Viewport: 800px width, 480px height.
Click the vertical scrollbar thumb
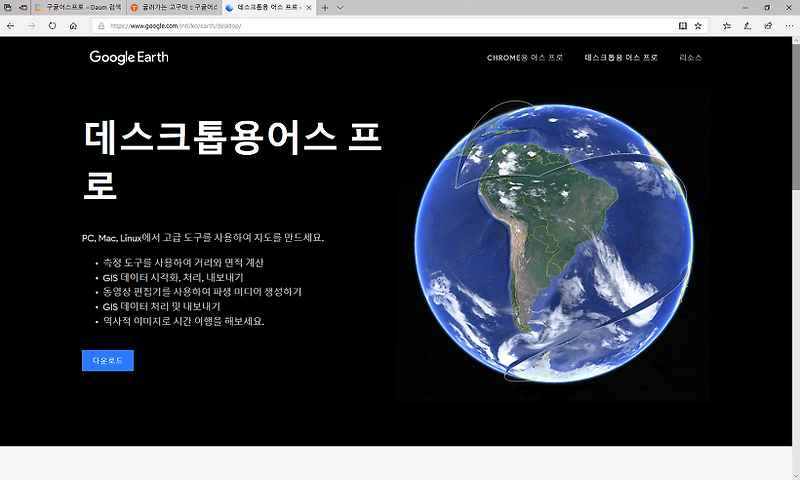click(795, 117)
